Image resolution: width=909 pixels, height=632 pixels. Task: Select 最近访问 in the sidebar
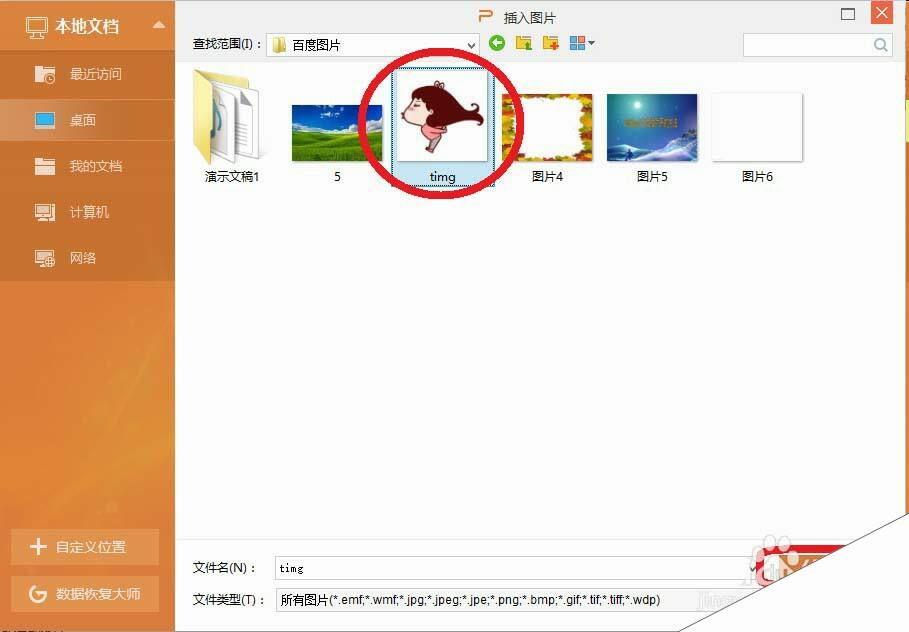point(86,74)
